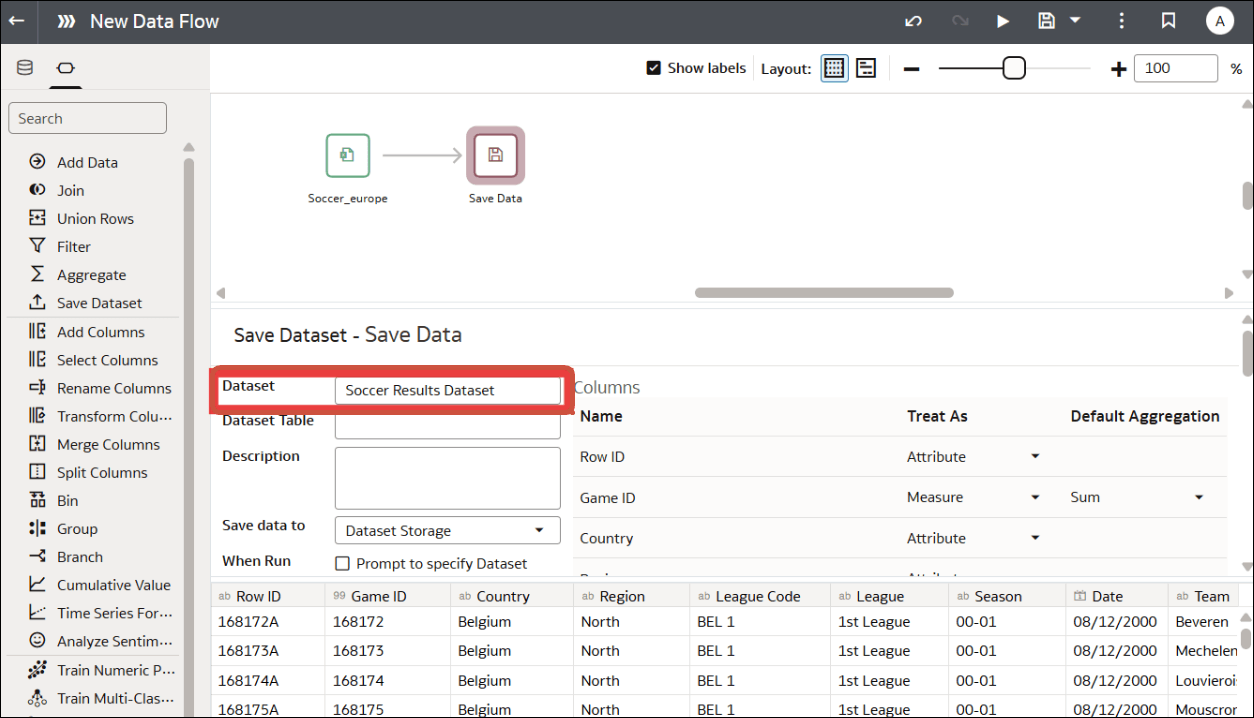
Task: Click the Dataset name input field
Action: click(x=447, y=390)
